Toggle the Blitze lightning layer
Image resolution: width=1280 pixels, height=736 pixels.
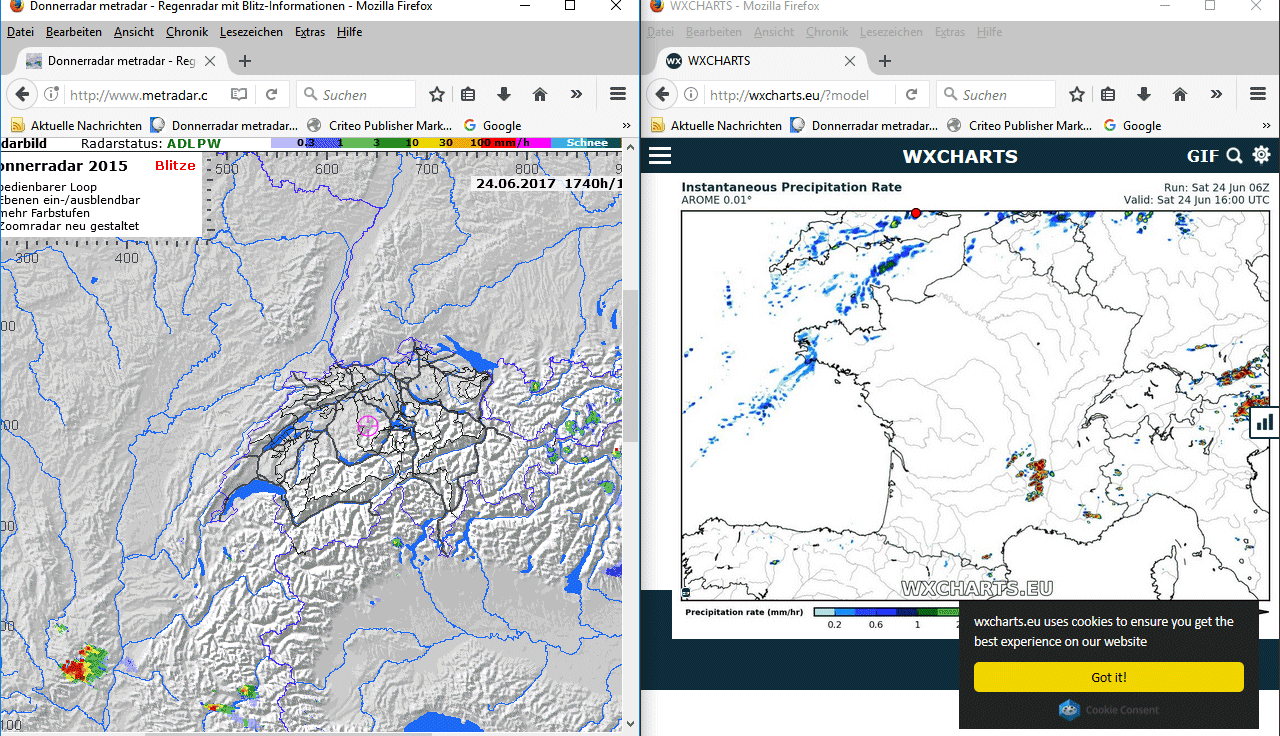[175, 166]
